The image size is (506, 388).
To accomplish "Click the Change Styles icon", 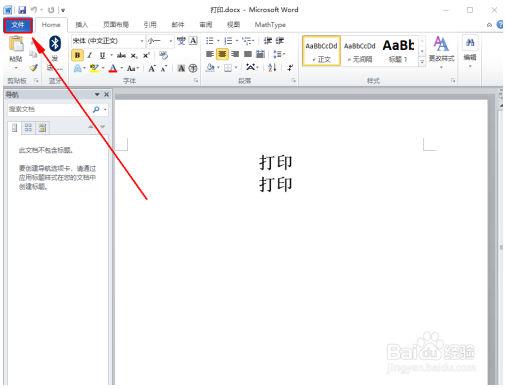I will [441, 49].
